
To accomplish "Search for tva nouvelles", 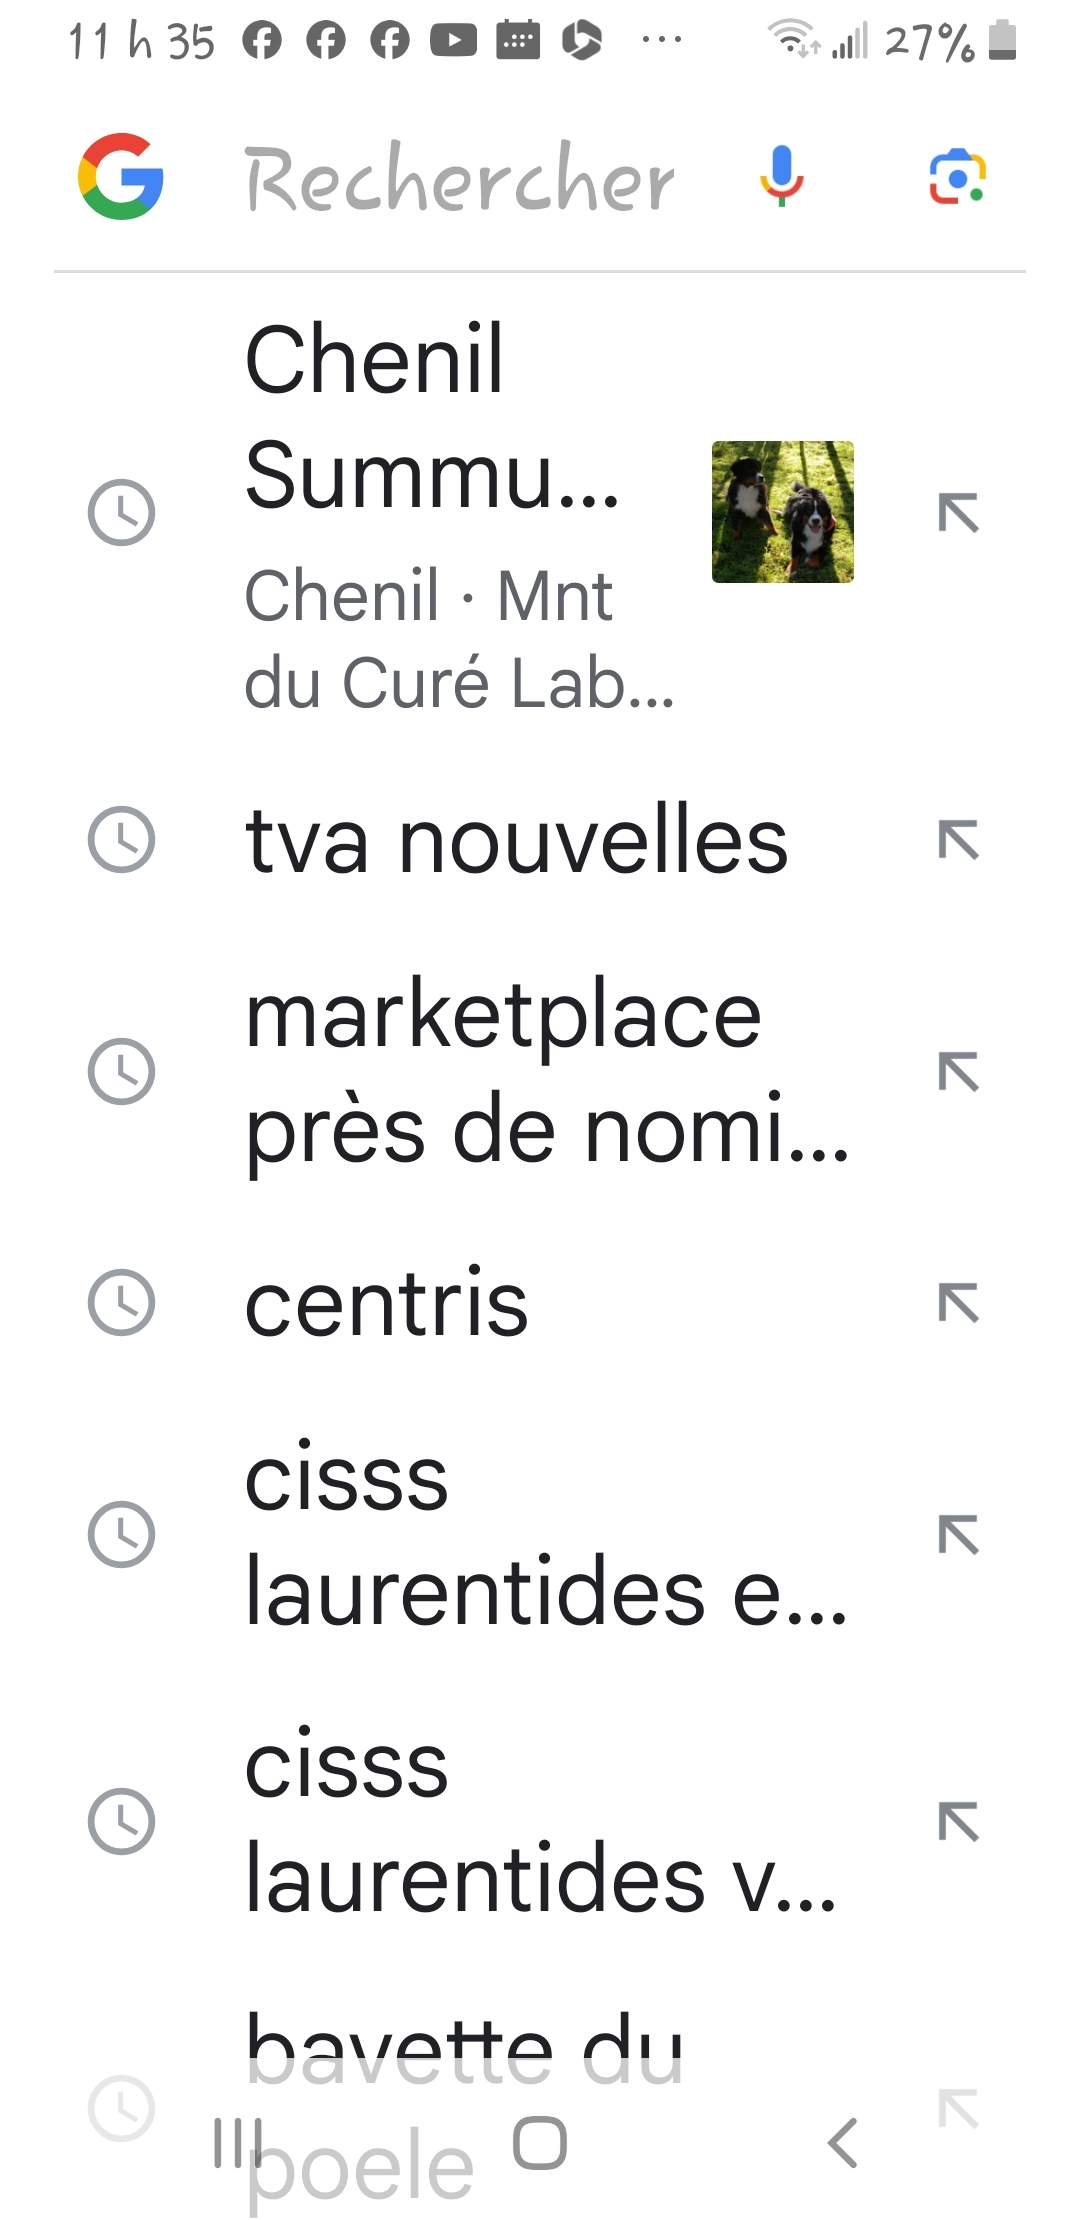I will point(516,841).
